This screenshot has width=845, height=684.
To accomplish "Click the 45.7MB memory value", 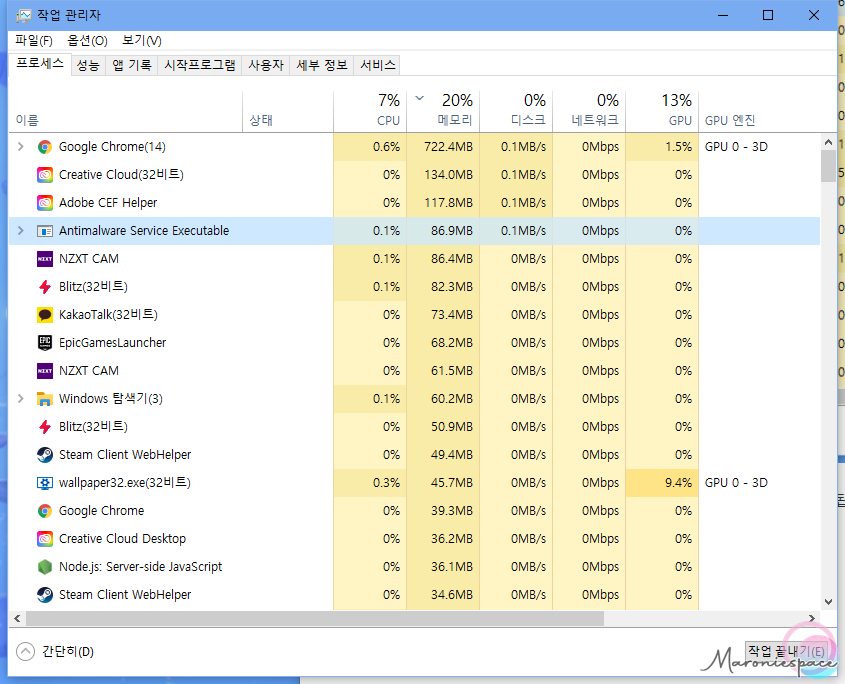I will pos(452,483).
